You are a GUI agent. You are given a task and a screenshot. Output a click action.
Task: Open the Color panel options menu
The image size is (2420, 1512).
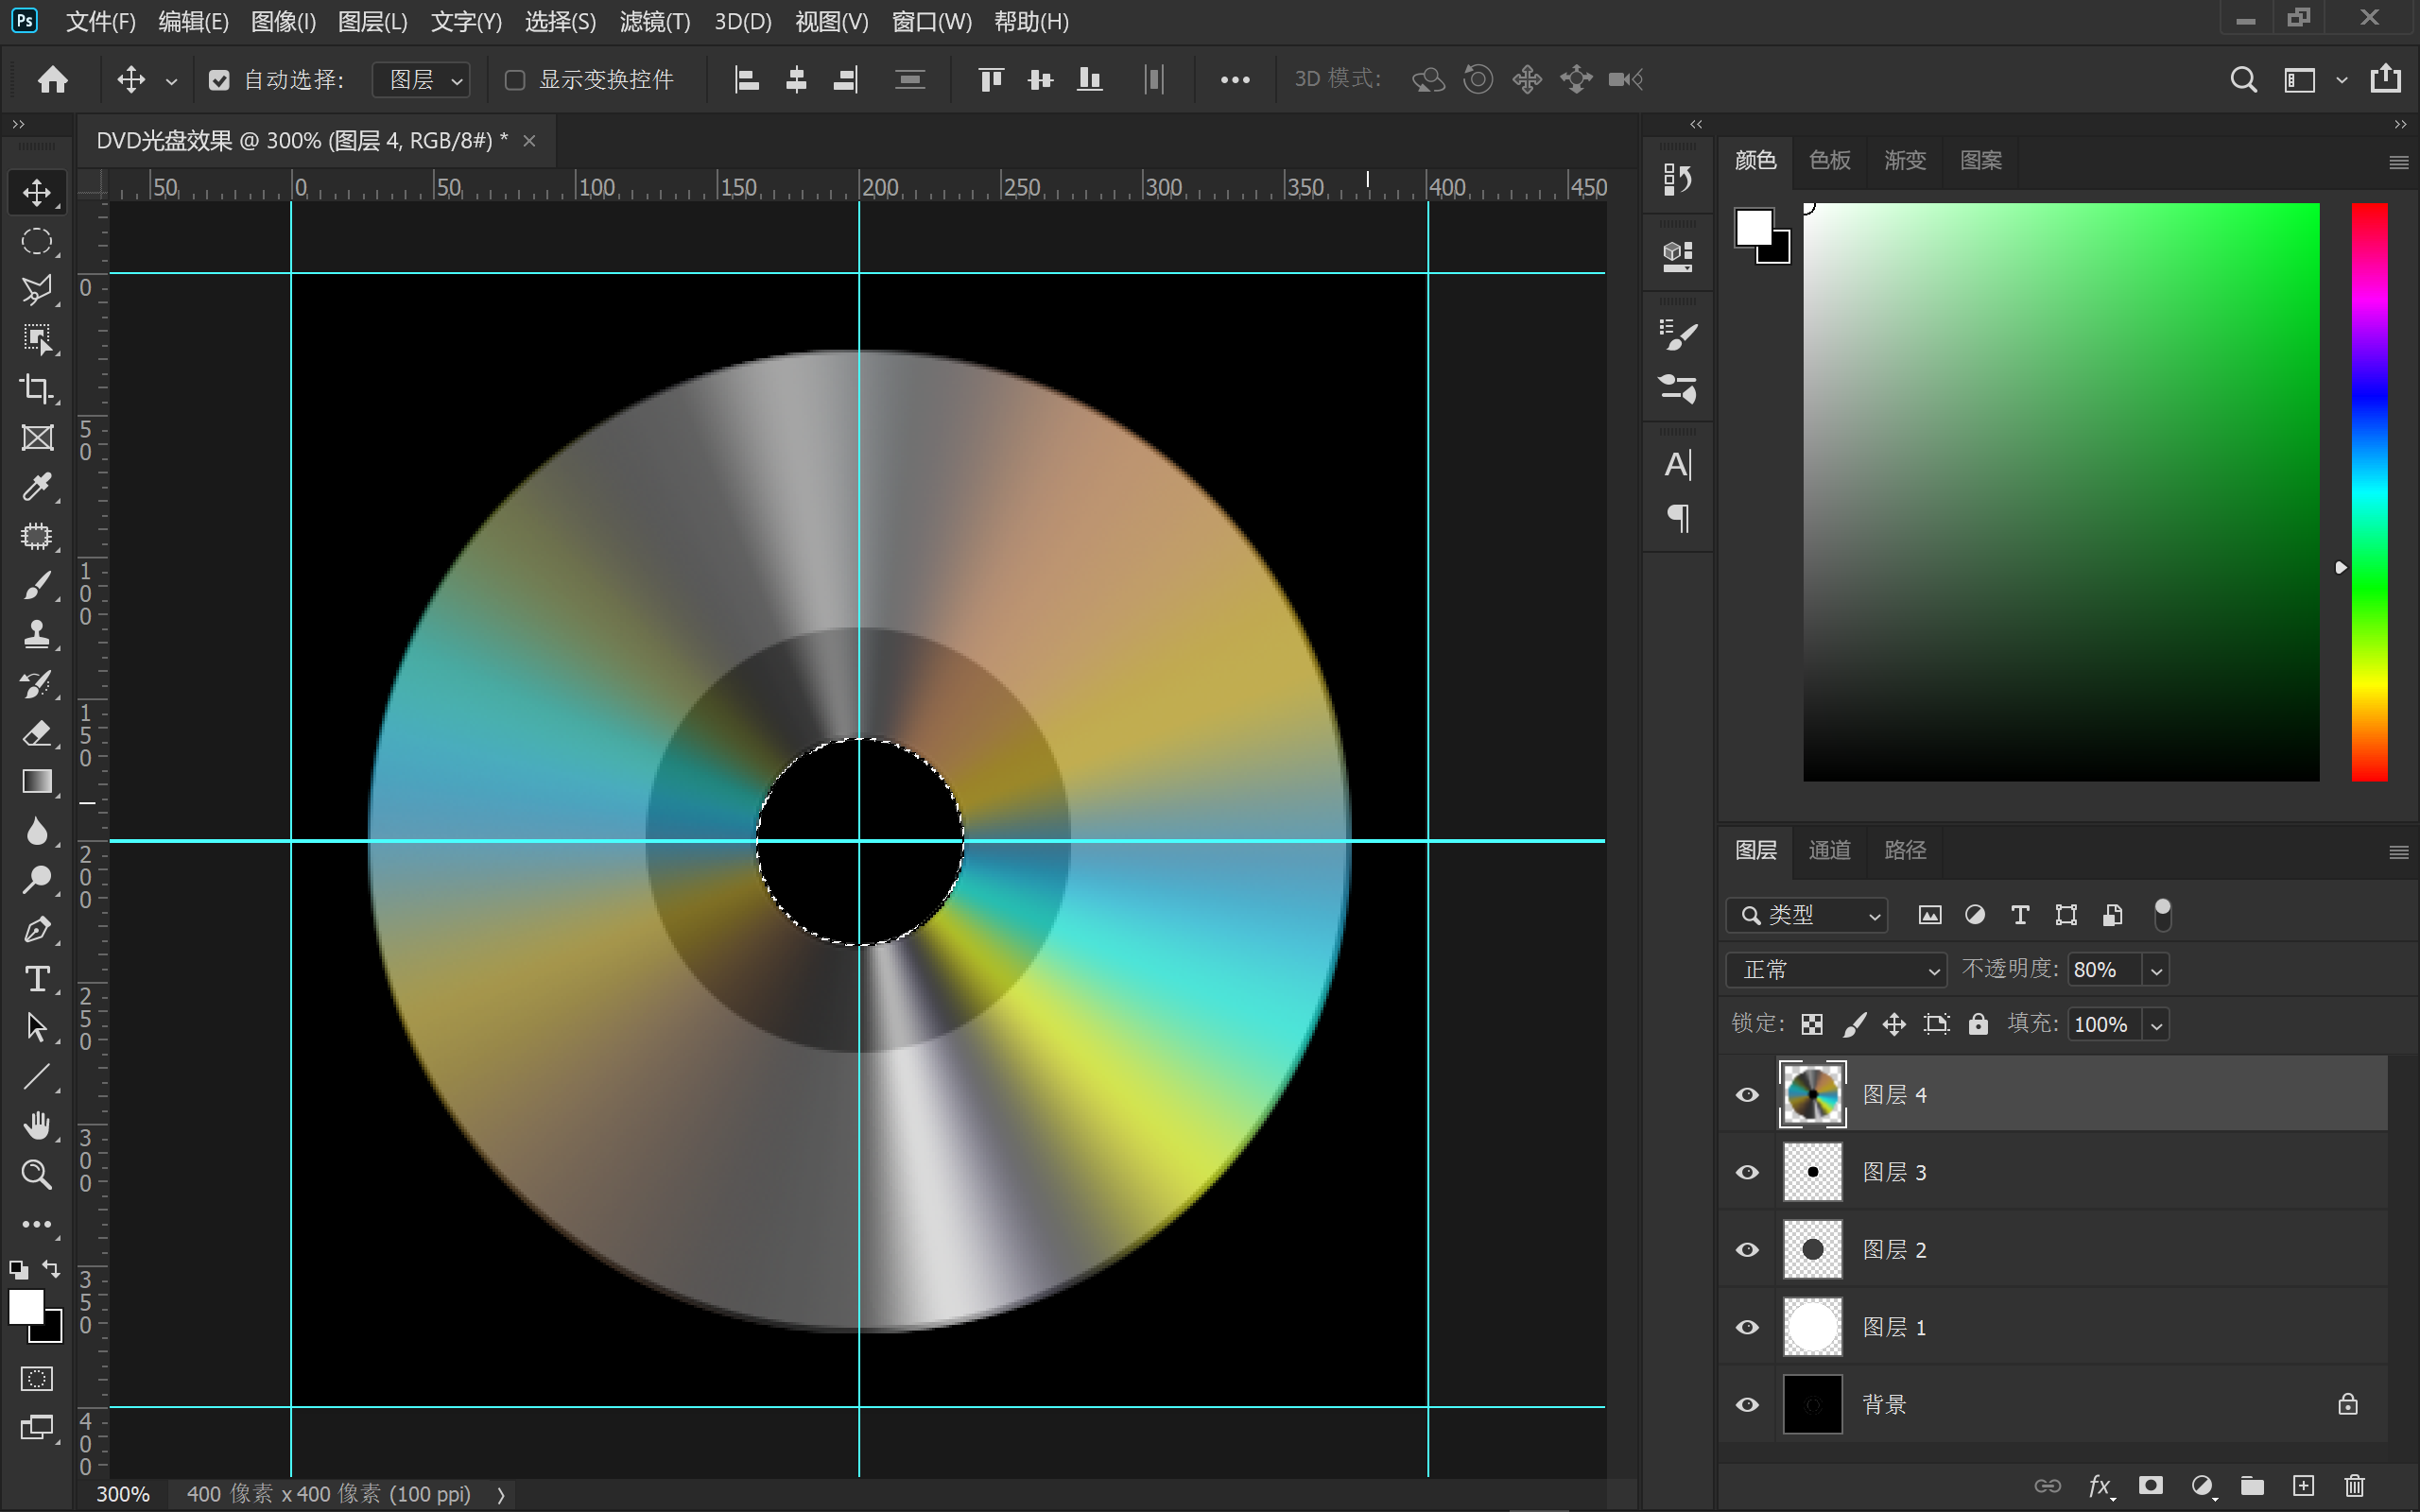click(x=2398, y=162)
